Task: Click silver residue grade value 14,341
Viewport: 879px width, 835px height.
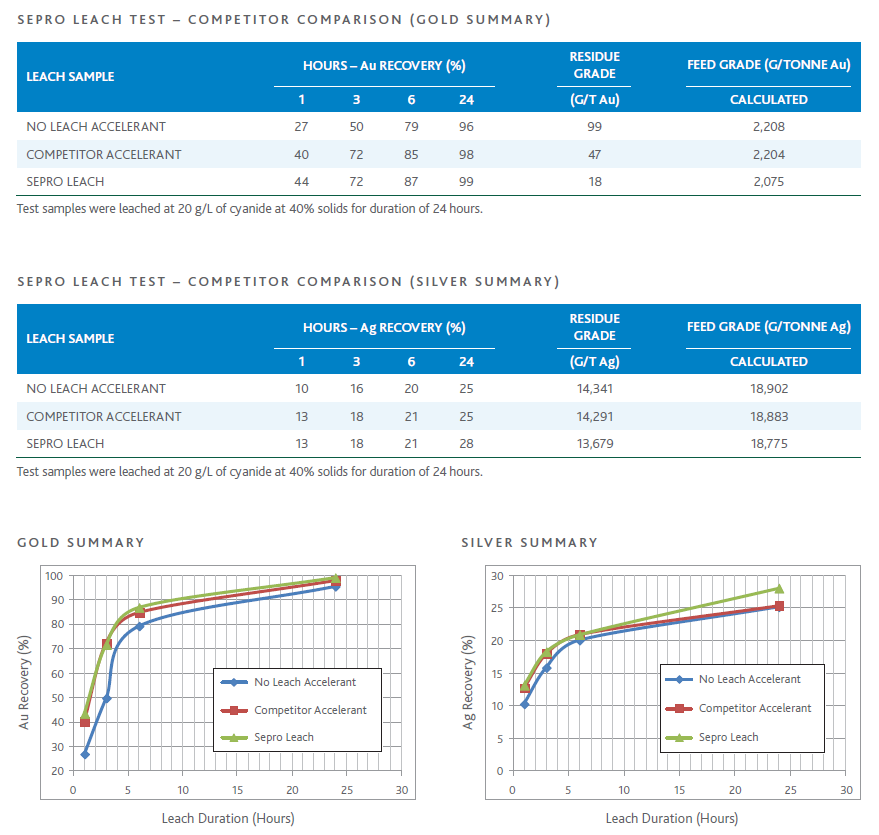Action: coord(595,389)
